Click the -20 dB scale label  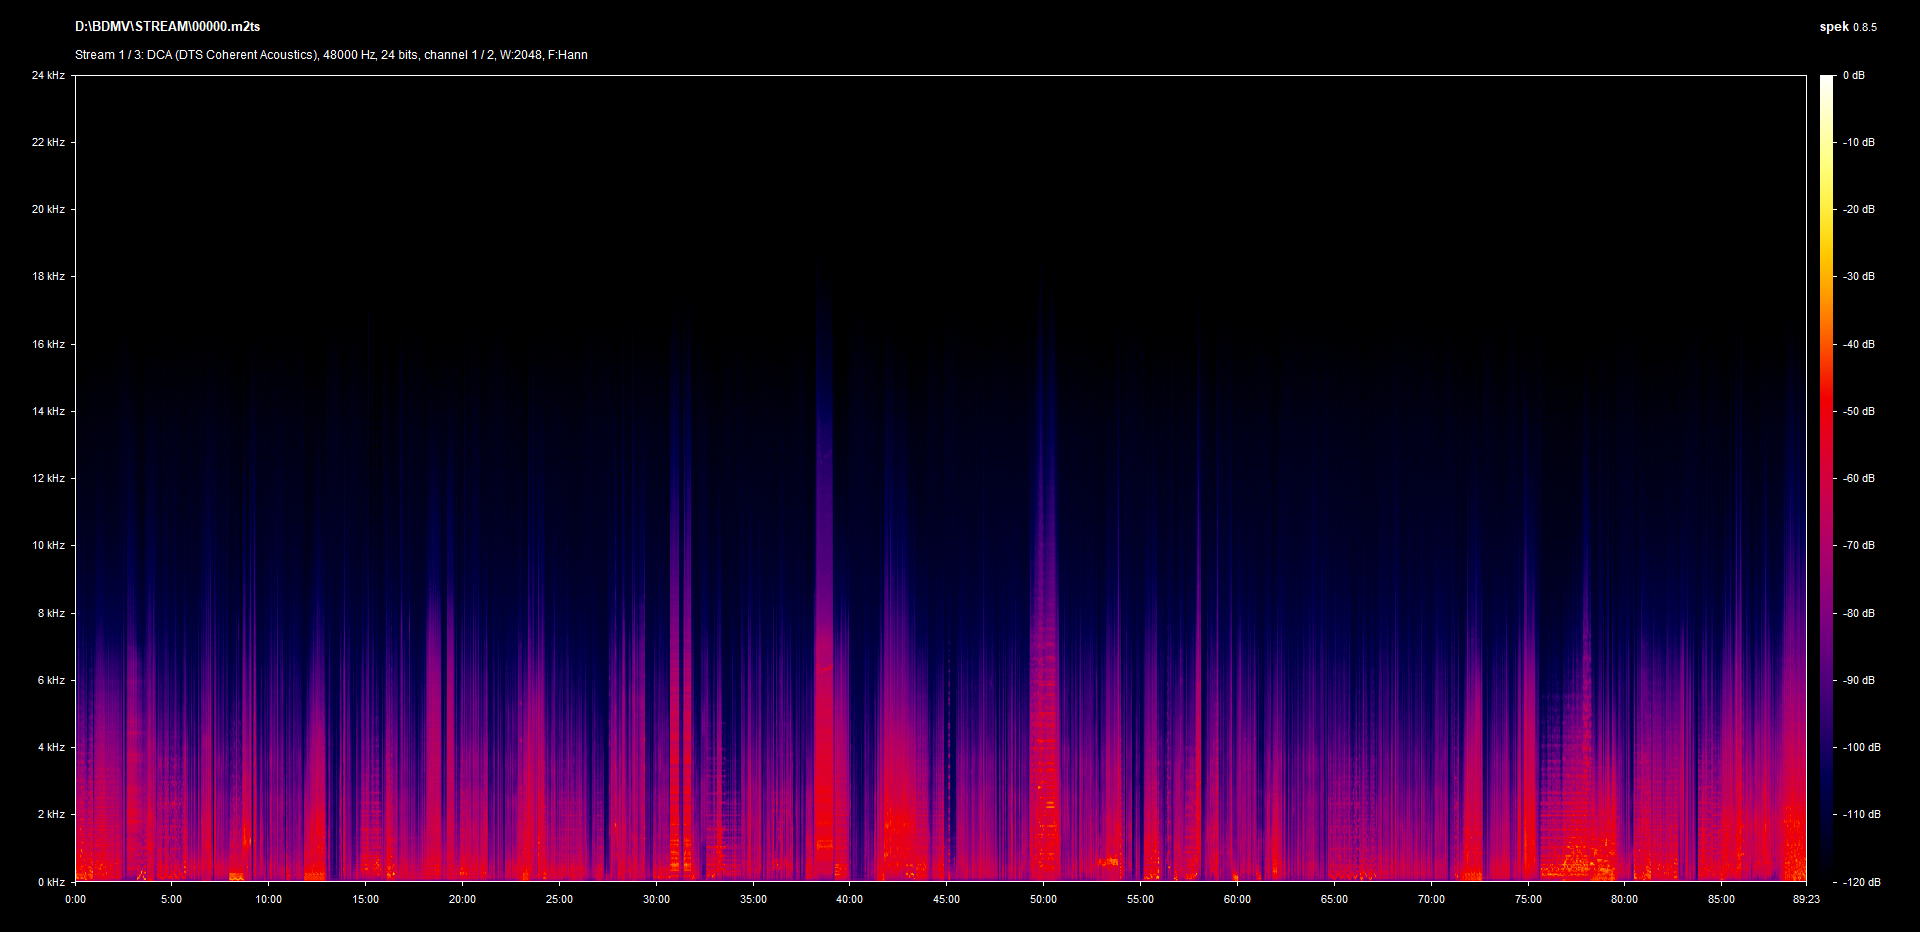pyautogui.click(x=1859, y=209)
